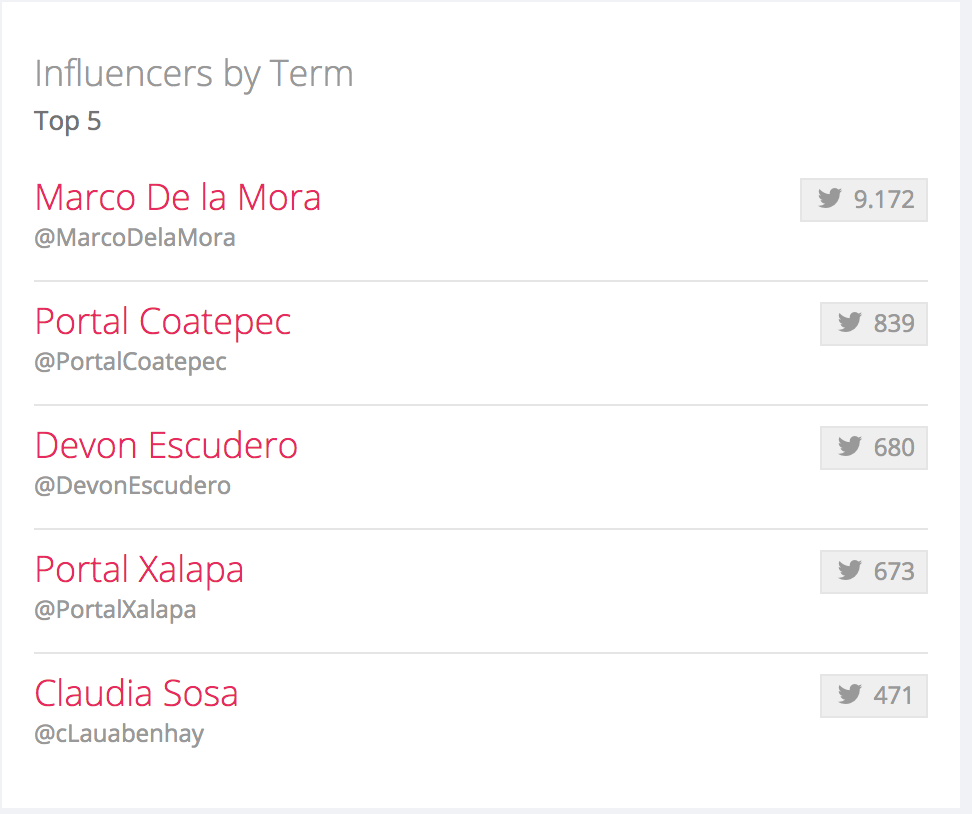Open Marco De la Mora profile link

178,197
